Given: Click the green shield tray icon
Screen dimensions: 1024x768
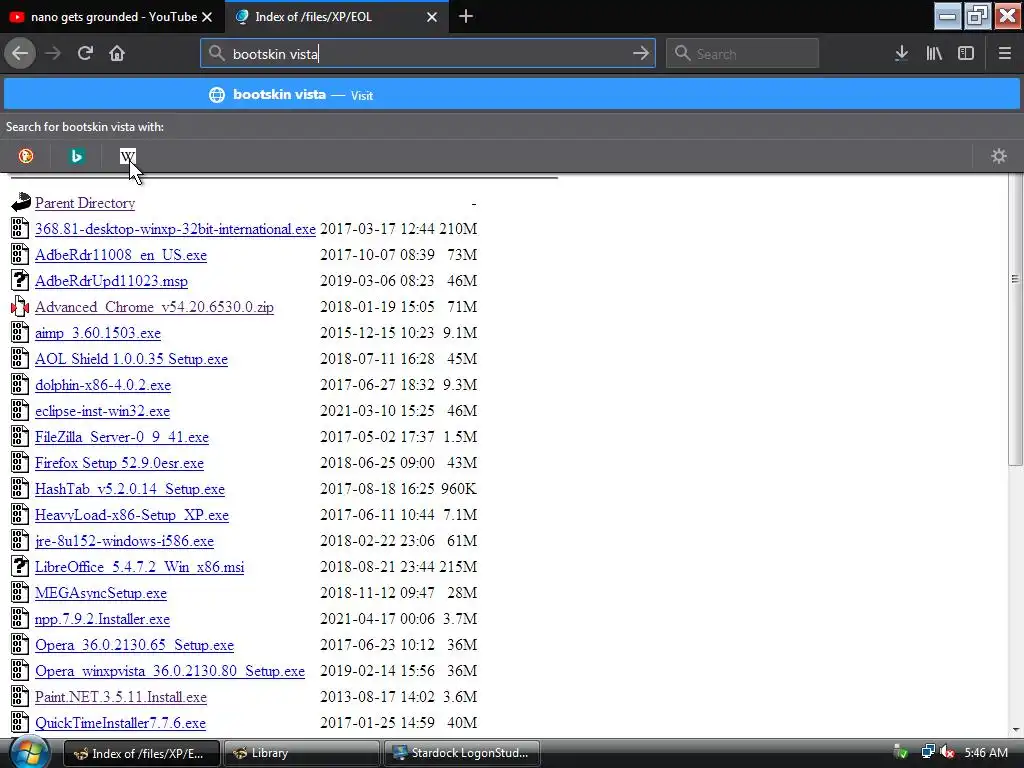Looking at the screenshot, I should (901, 752).
